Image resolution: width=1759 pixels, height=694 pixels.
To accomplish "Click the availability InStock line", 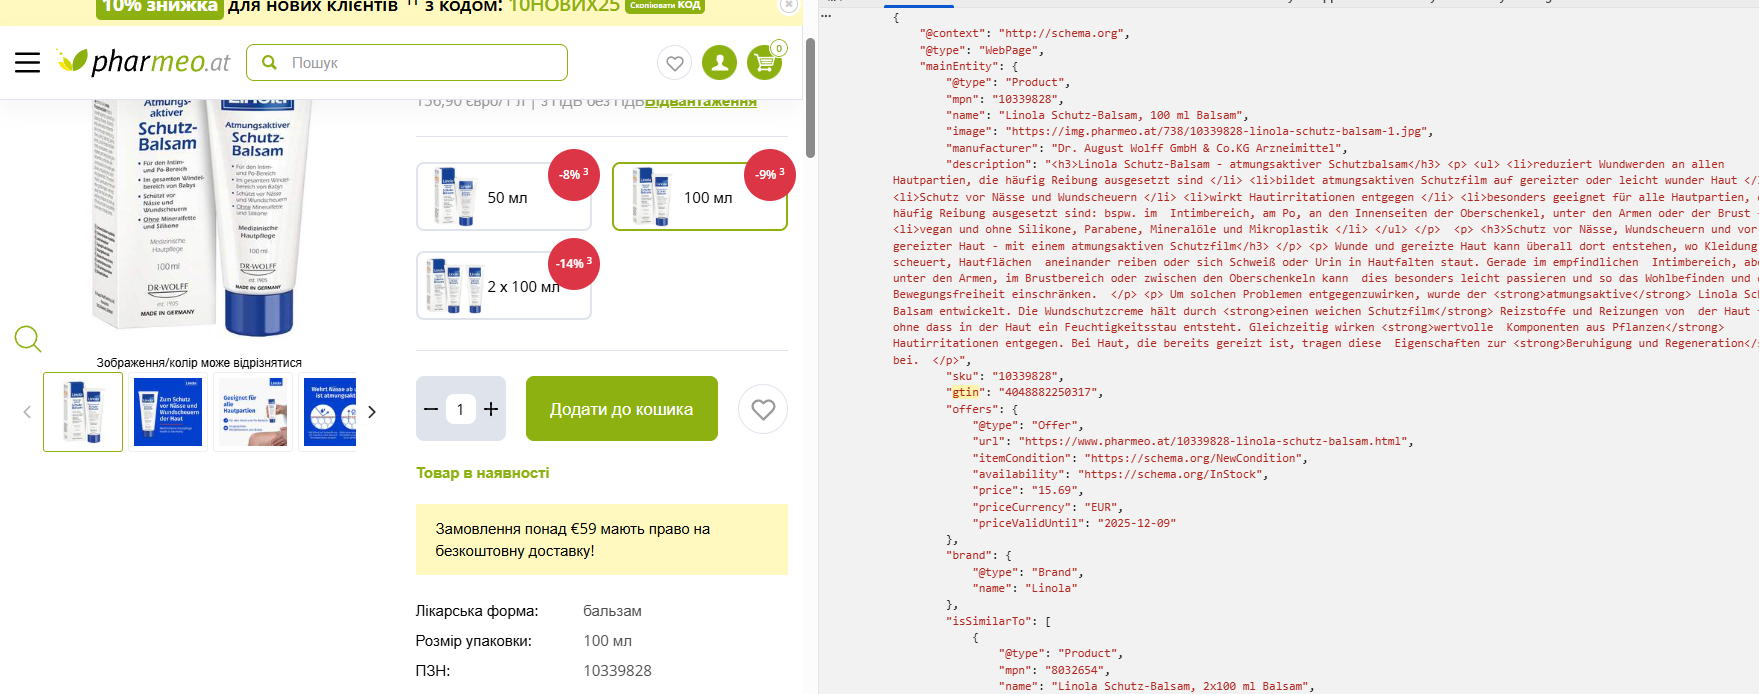I will (1120, 474).
